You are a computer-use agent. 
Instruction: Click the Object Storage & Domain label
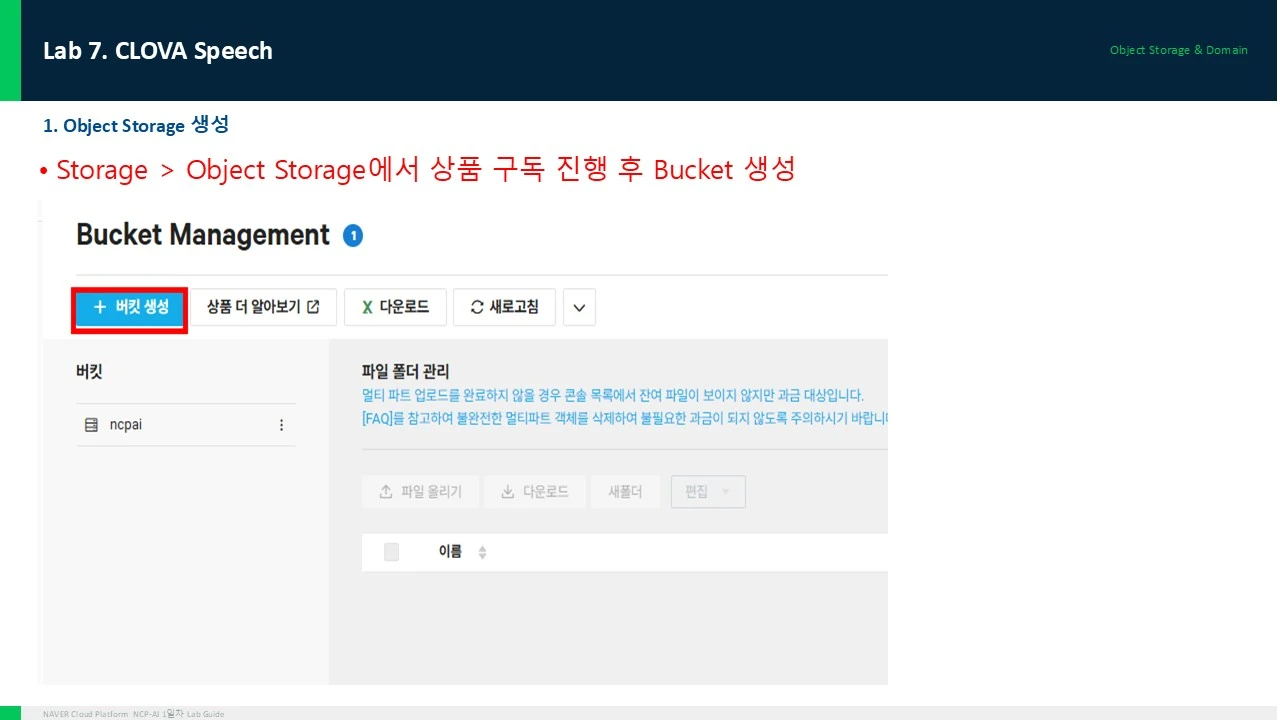[x=1179, y=50]
